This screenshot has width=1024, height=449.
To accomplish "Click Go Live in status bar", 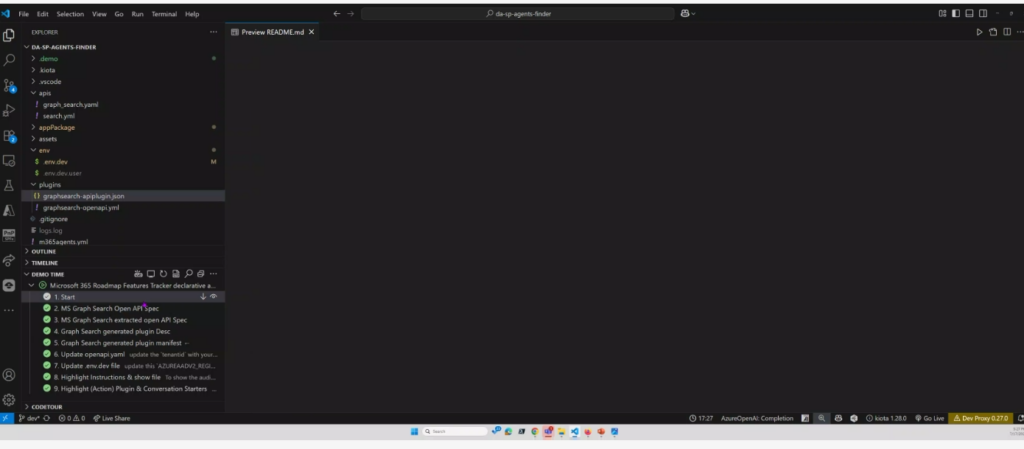I will [929, 418].
